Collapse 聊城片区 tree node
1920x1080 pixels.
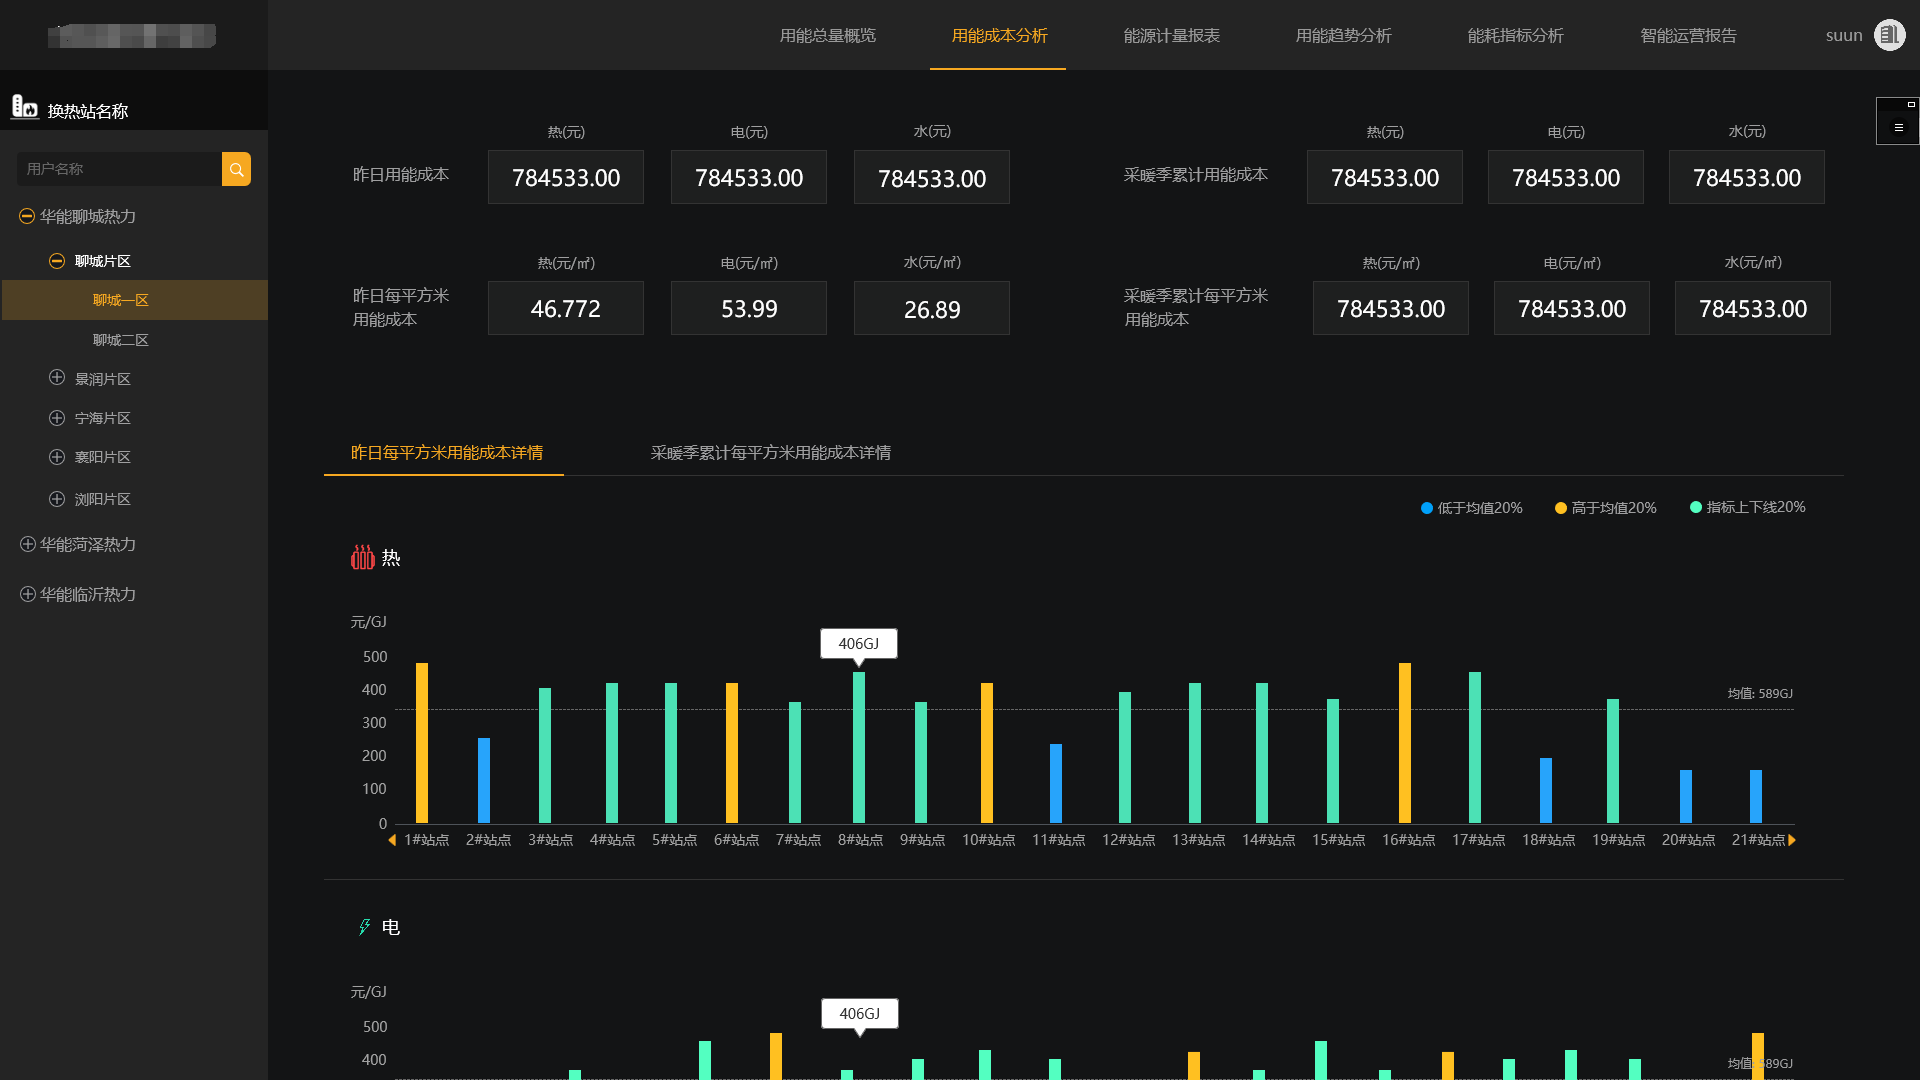coord(57,261)
